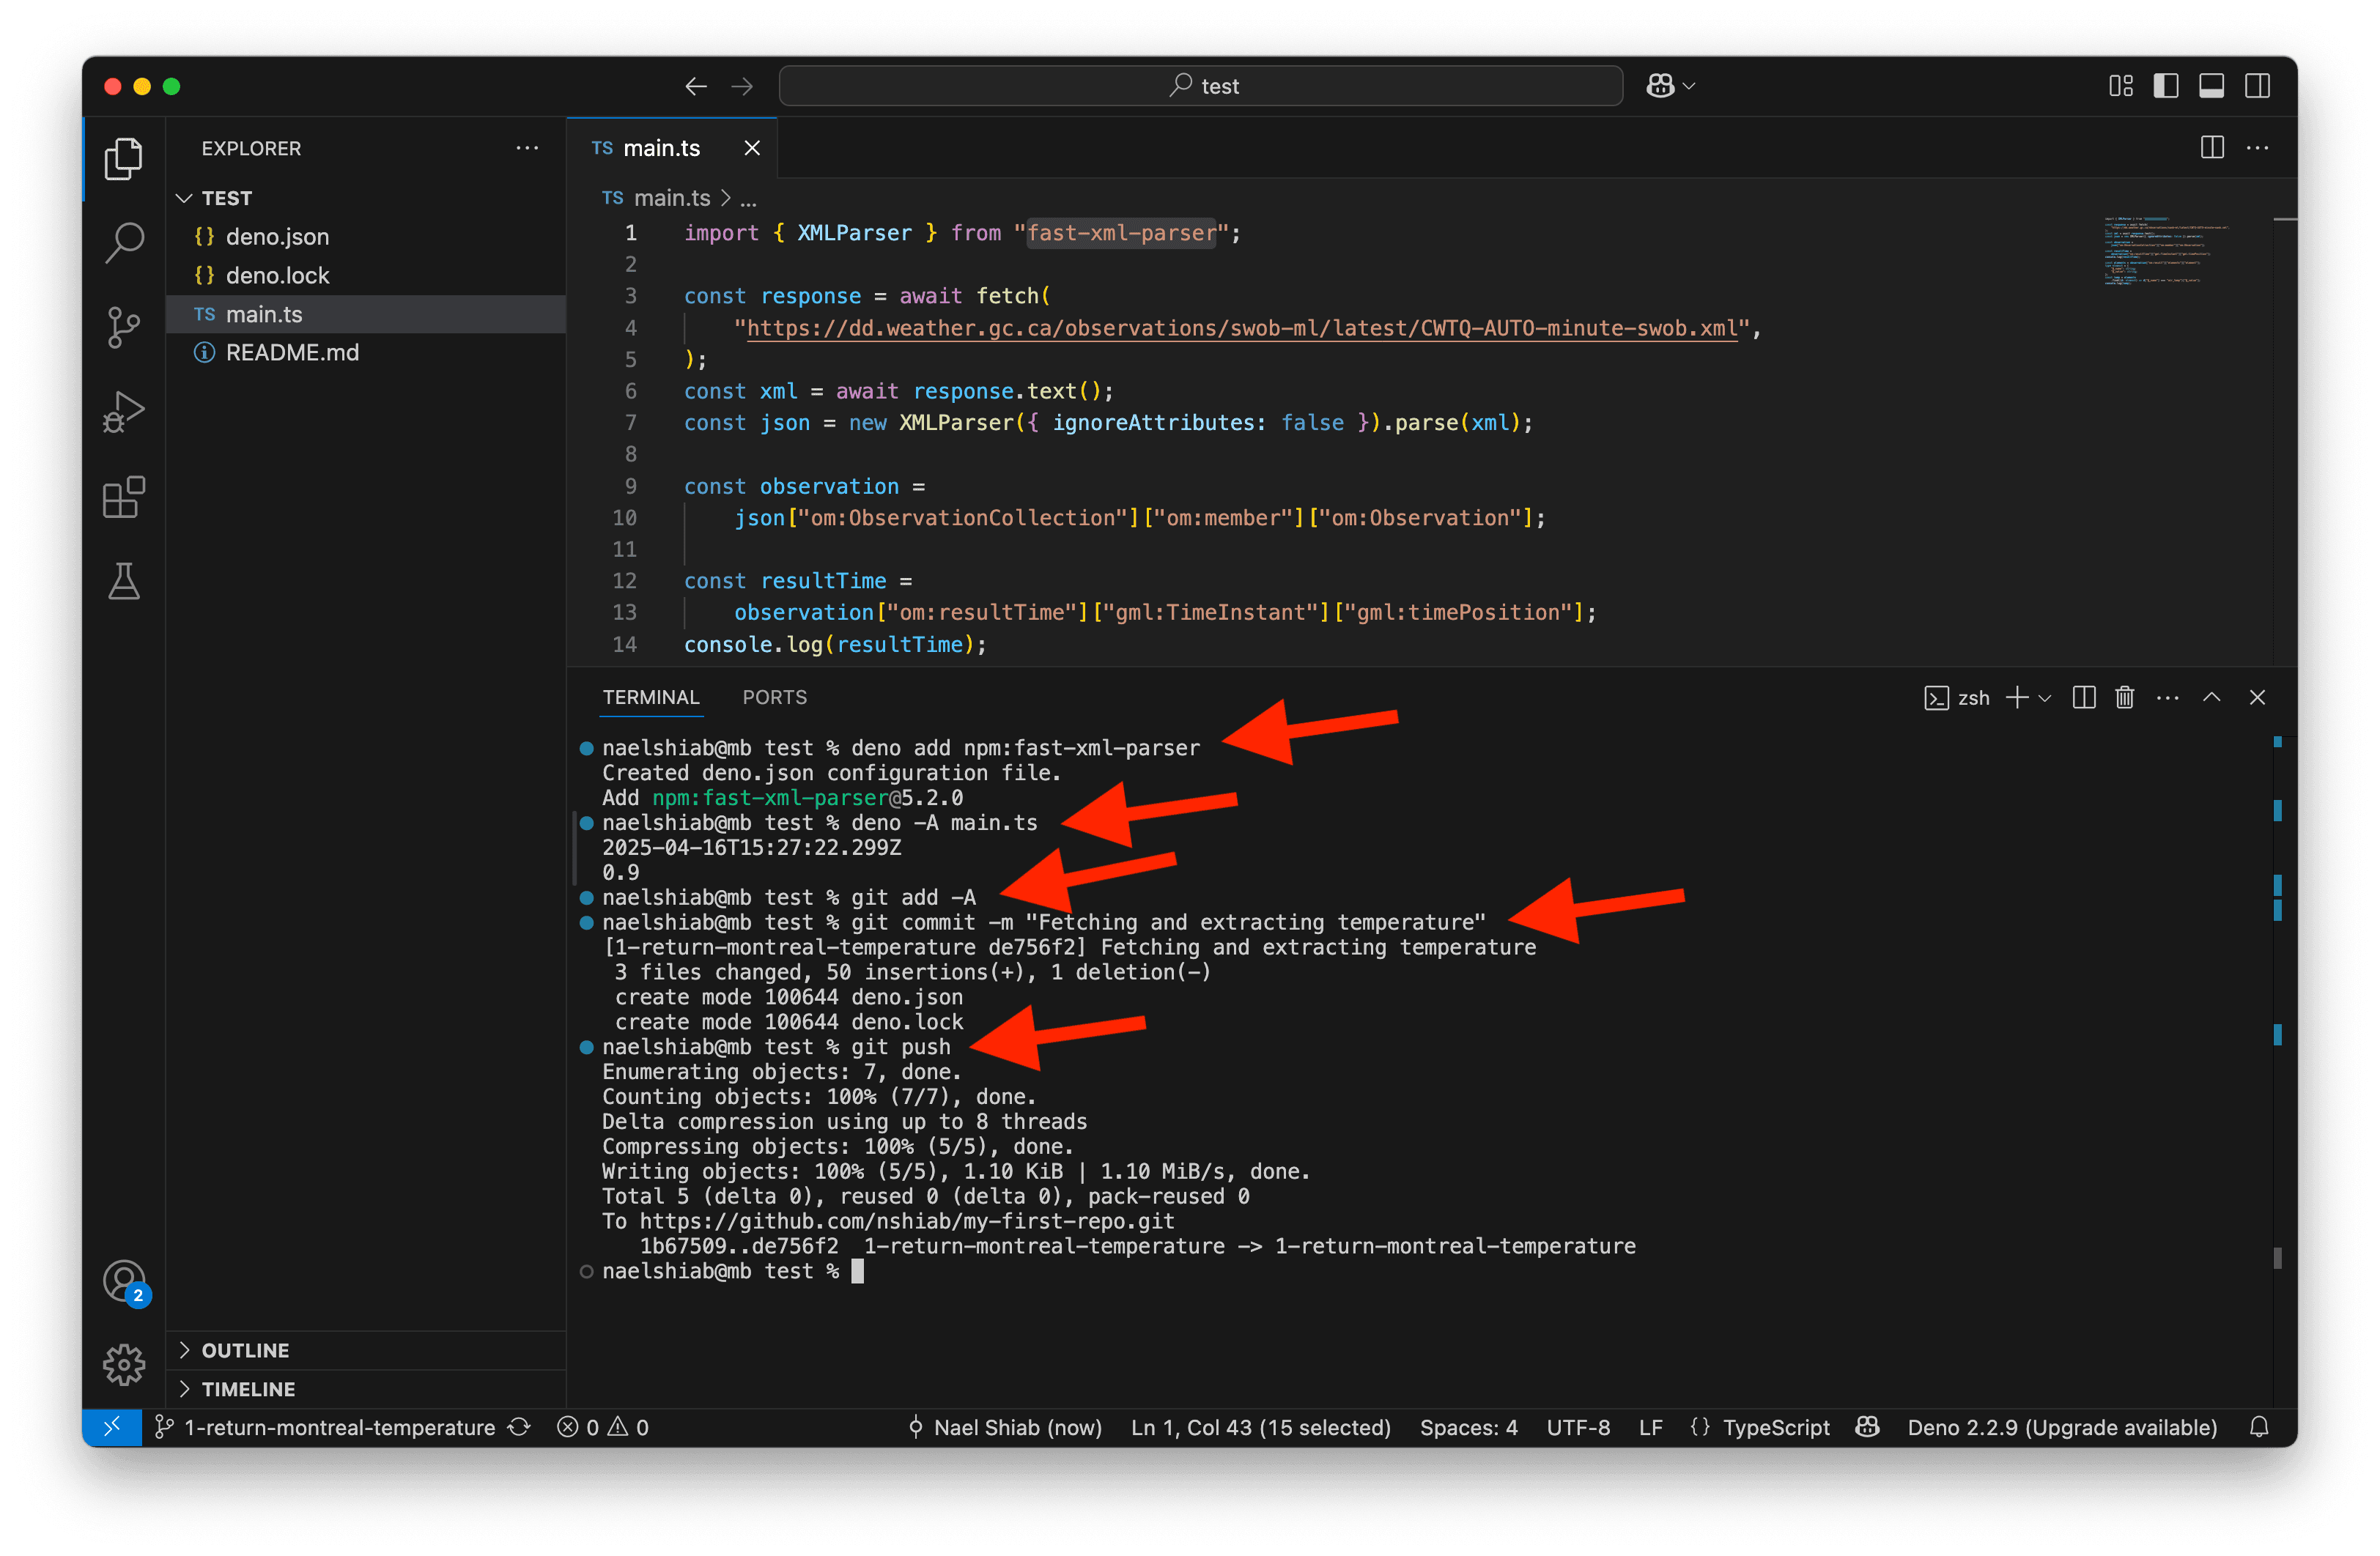Go forward with the right arrow

[742, 86]
